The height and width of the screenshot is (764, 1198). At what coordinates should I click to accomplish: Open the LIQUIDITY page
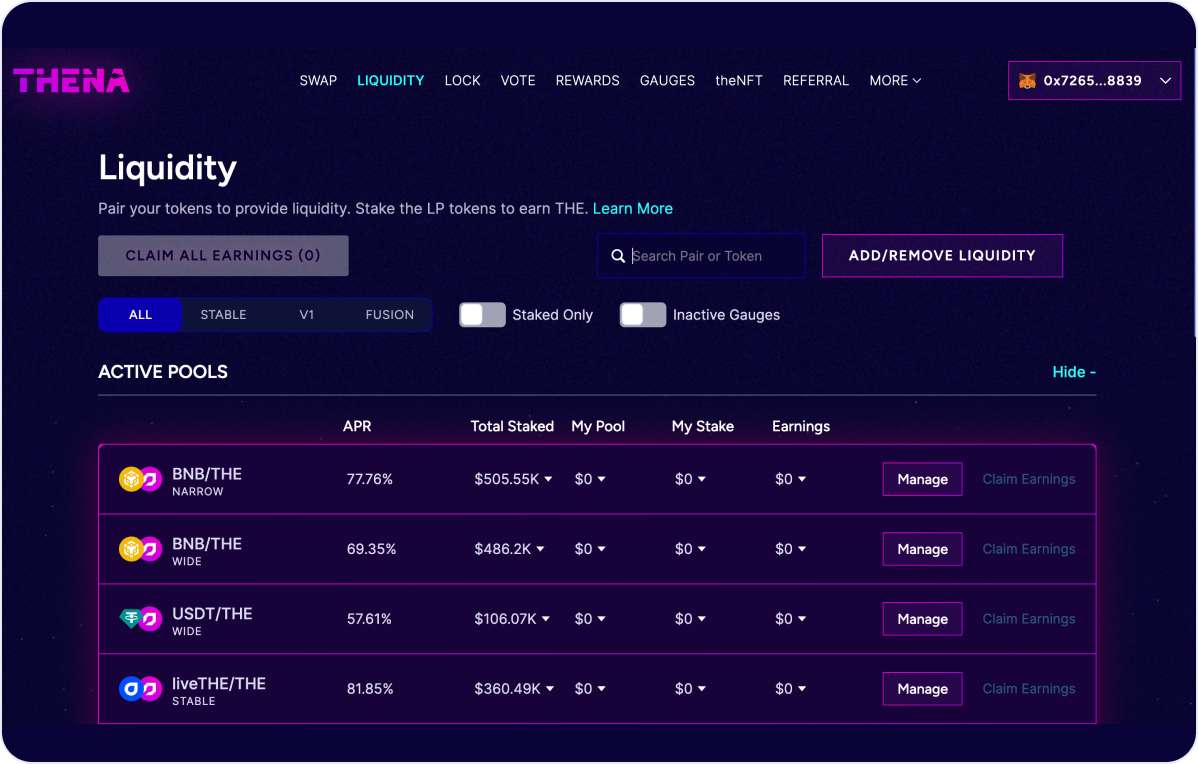[x=390, y=80]
